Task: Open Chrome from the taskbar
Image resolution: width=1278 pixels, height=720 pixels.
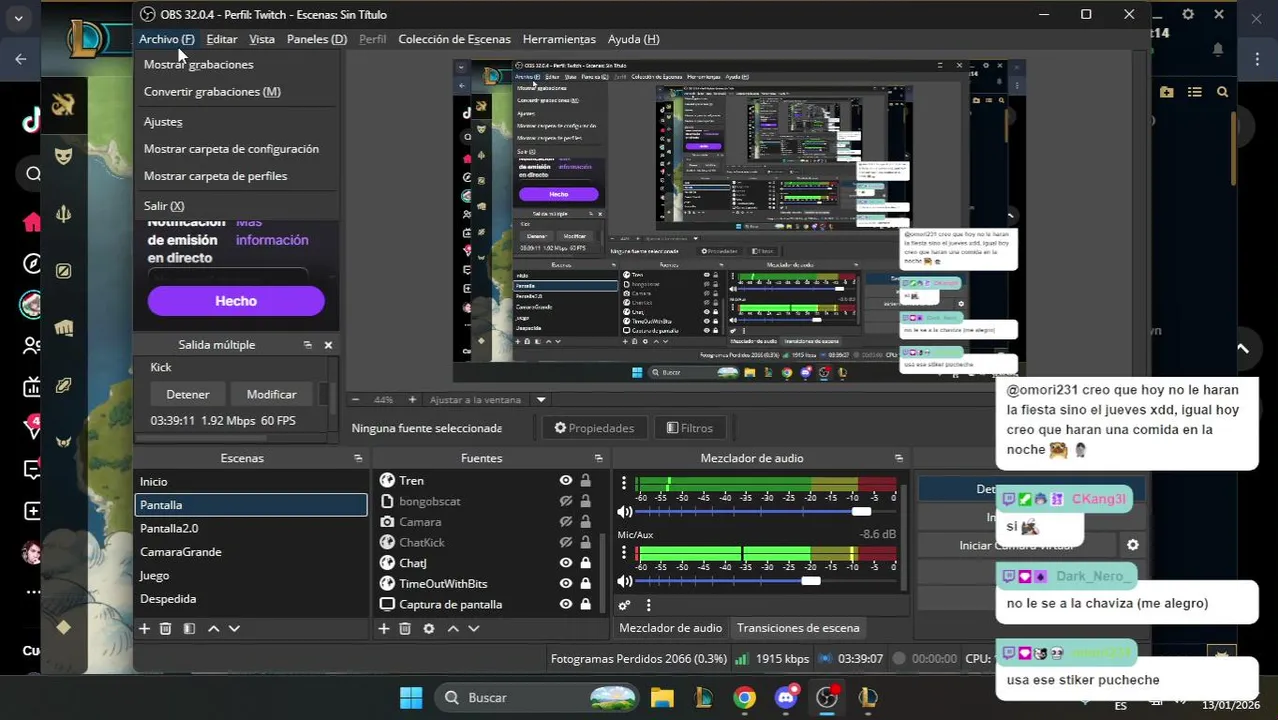Action: tap(744, 697)
